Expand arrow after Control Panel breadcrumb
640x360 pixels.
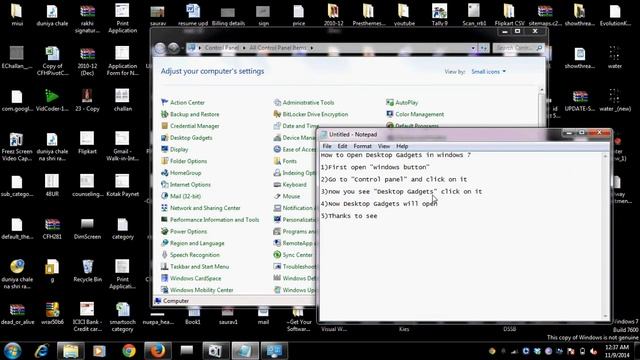click(244, 48)
